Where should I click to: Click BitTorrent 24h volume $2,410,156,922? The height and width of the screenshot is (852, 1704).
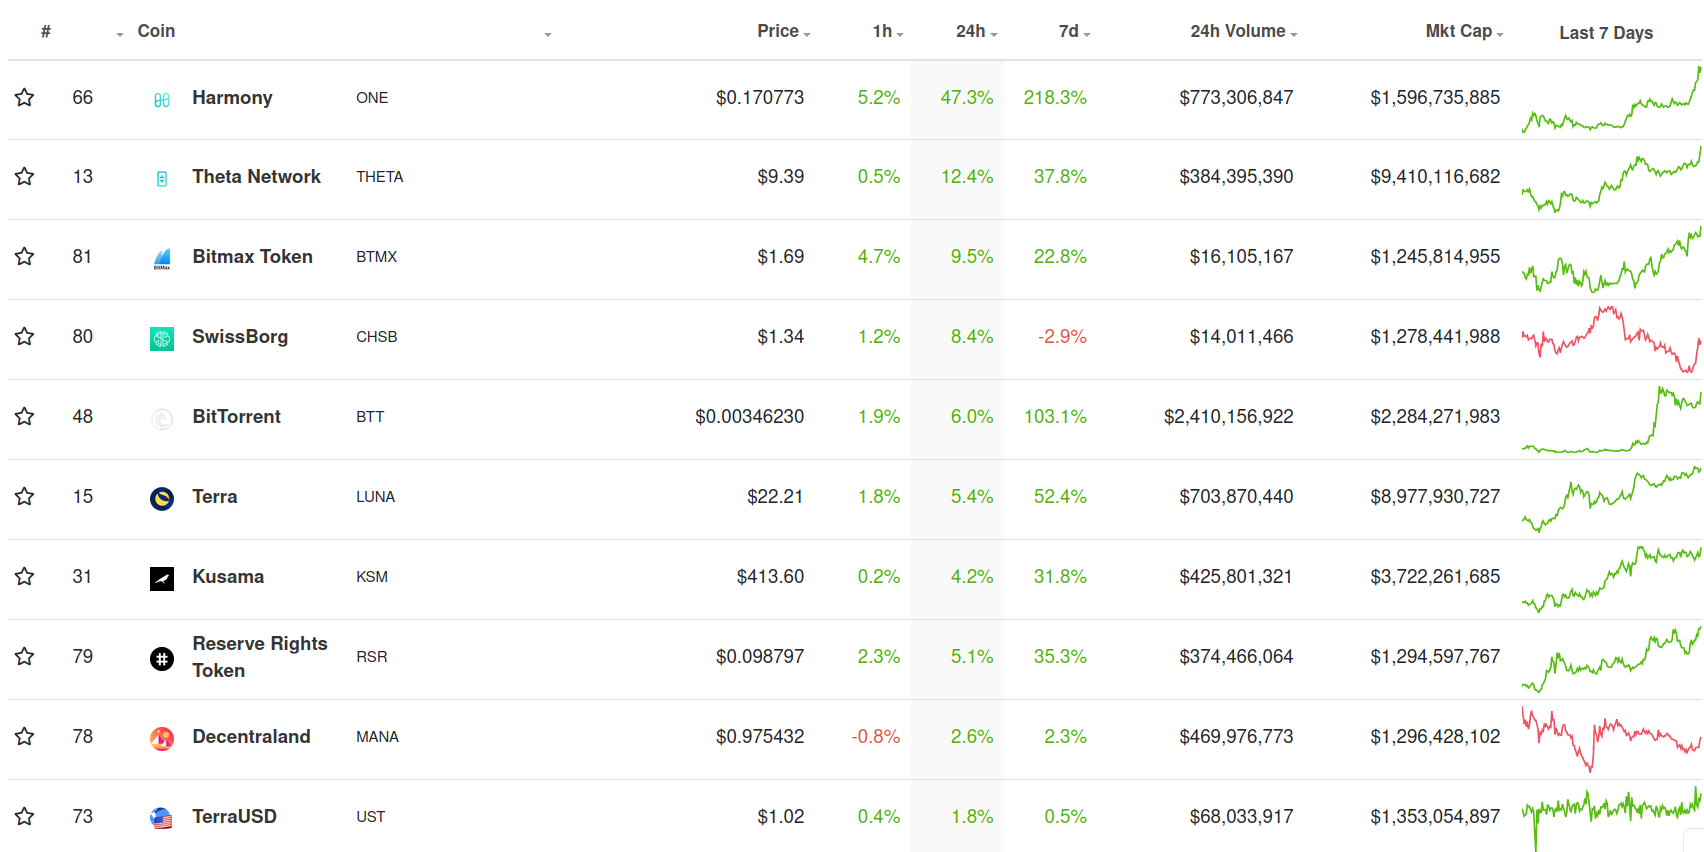1229,416
